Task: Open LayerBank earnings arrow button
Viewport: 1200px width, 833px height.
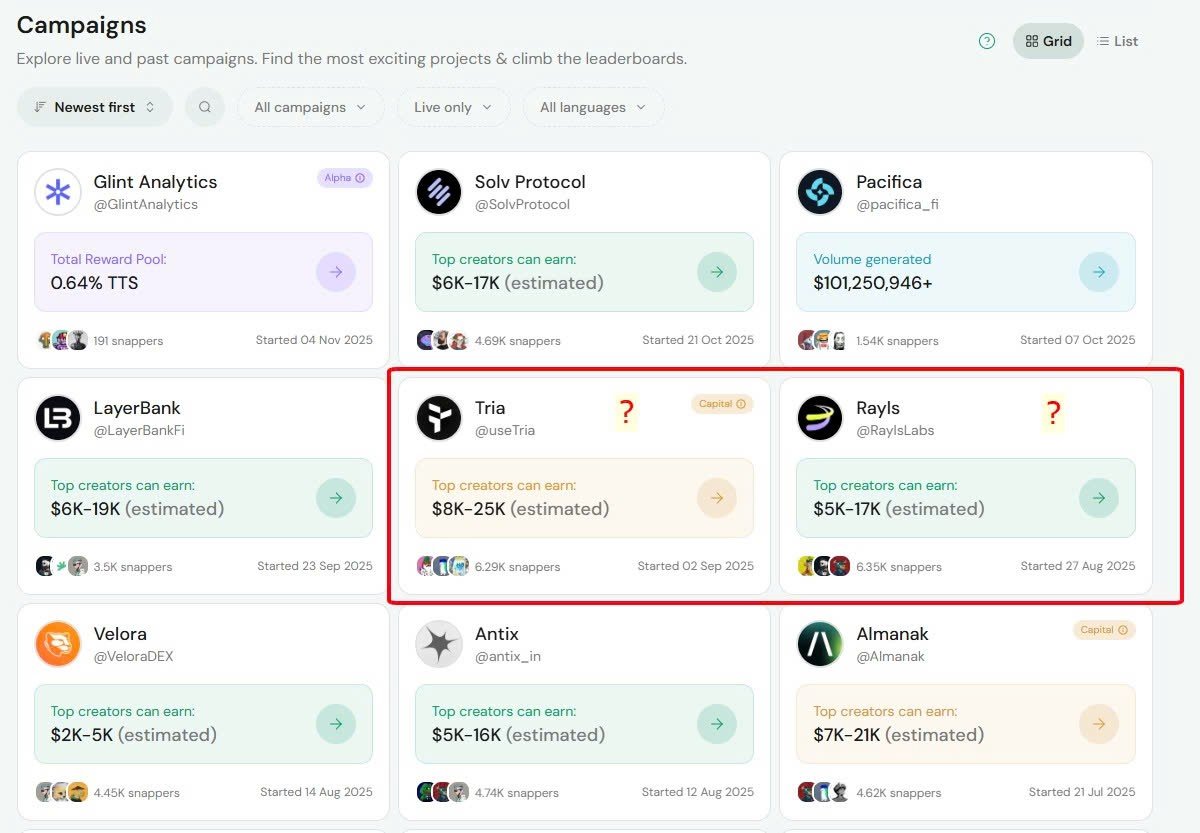Action: click(x=336, y=498)
